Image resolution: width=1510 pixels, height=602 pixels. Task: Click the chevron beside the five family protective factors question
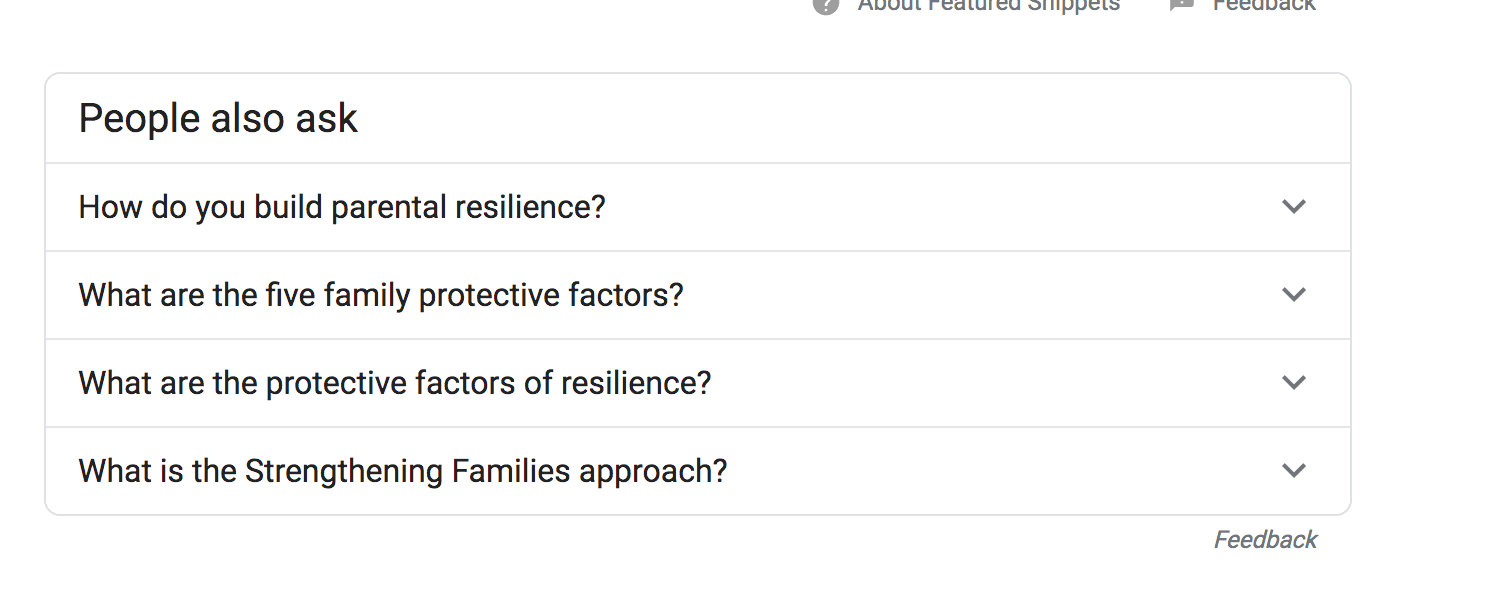click(1294, 295)
